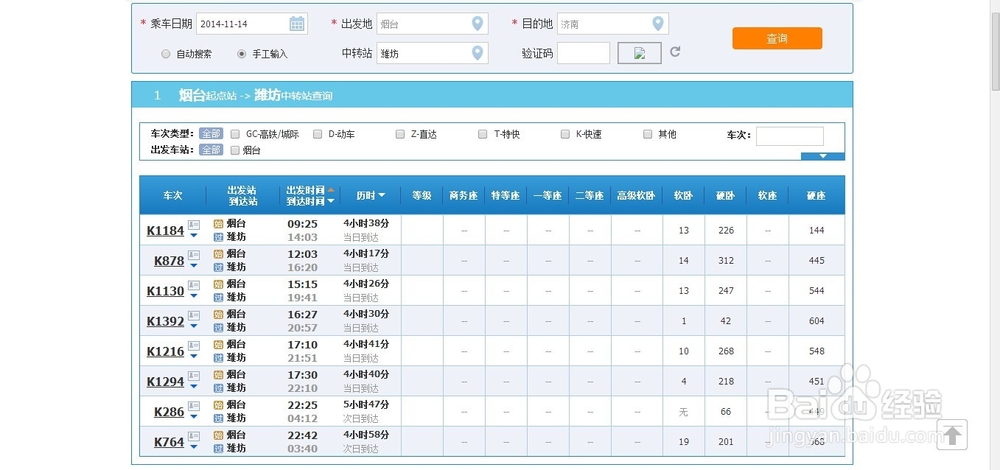This screenshot has width=1000, height=470.
Task: Check the K-快速 train type box
Action: [565, 134]
